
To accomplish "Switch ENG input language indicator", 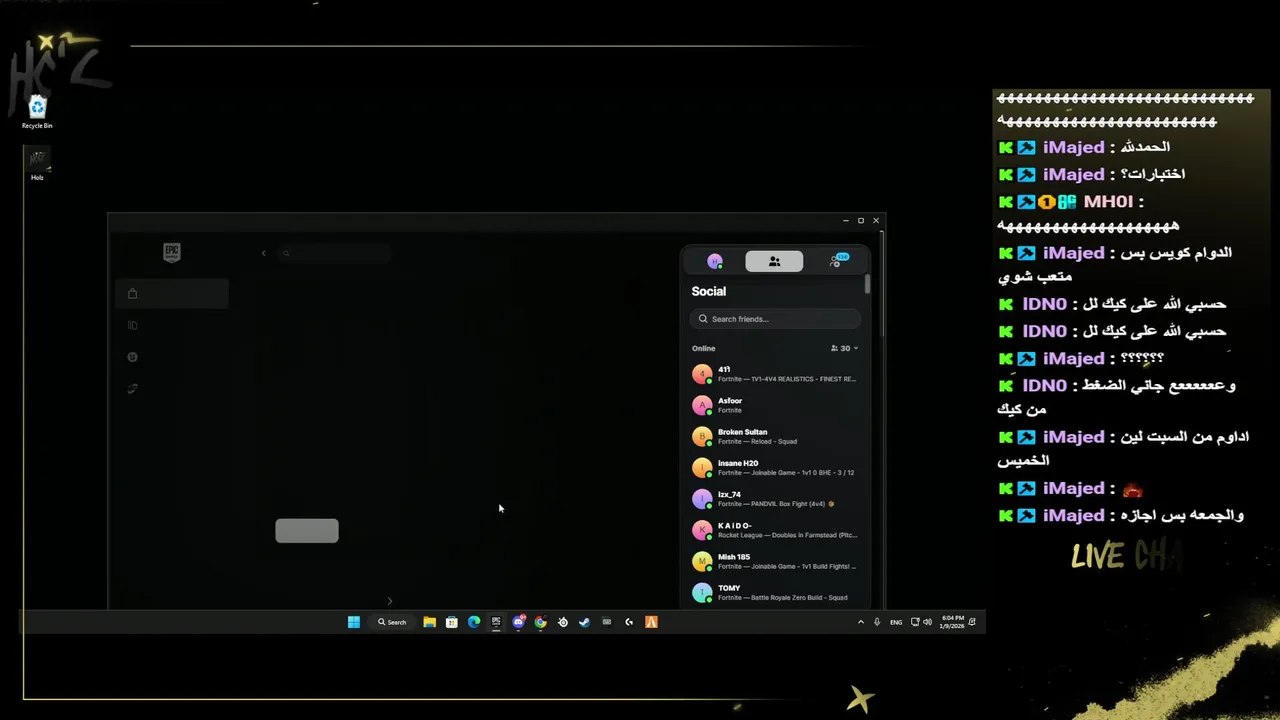I will tap(896, 622).
